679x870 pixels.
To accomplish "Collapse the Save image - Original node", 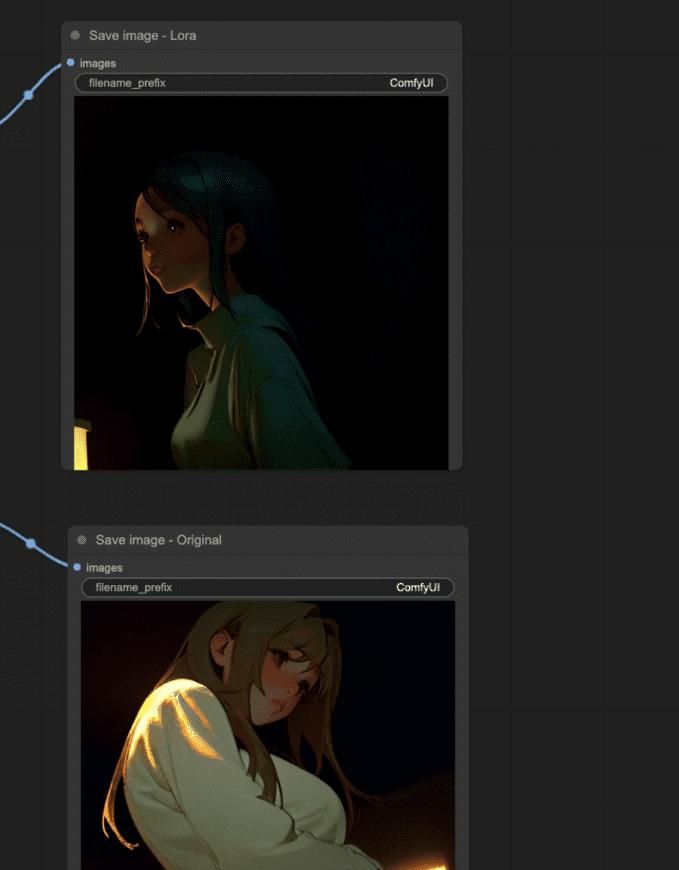I will click(x=82, y=540).
